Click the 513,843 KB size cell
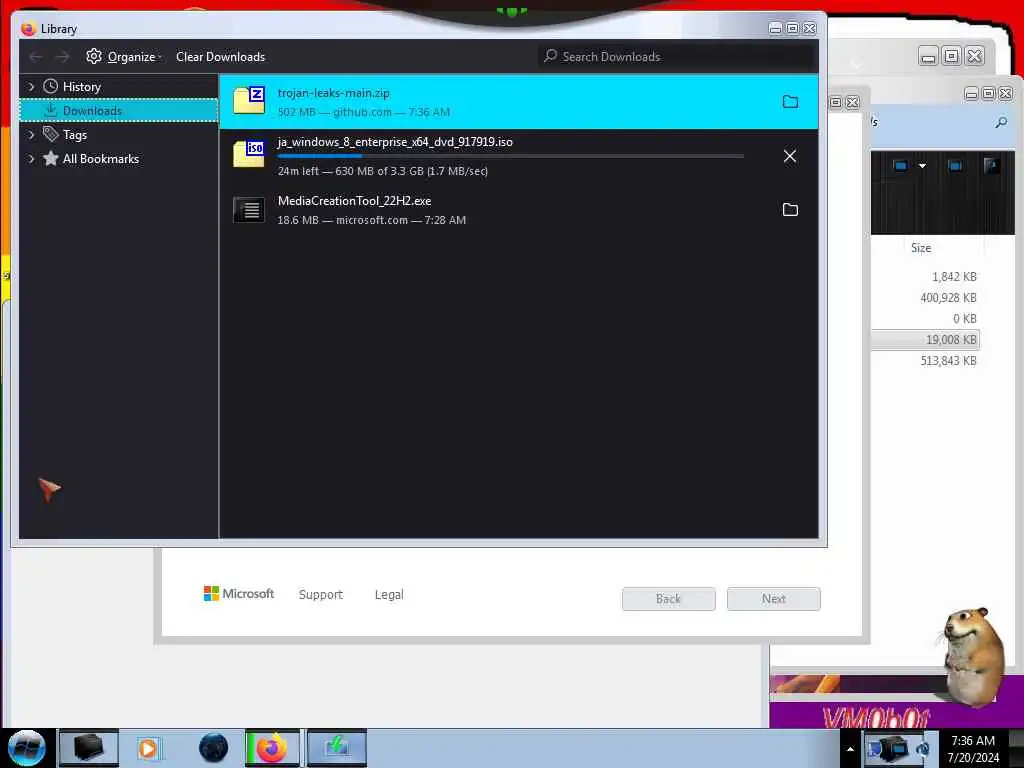Screen dimensions: 1024x768 pyautogui.click(x=948, y=360)
